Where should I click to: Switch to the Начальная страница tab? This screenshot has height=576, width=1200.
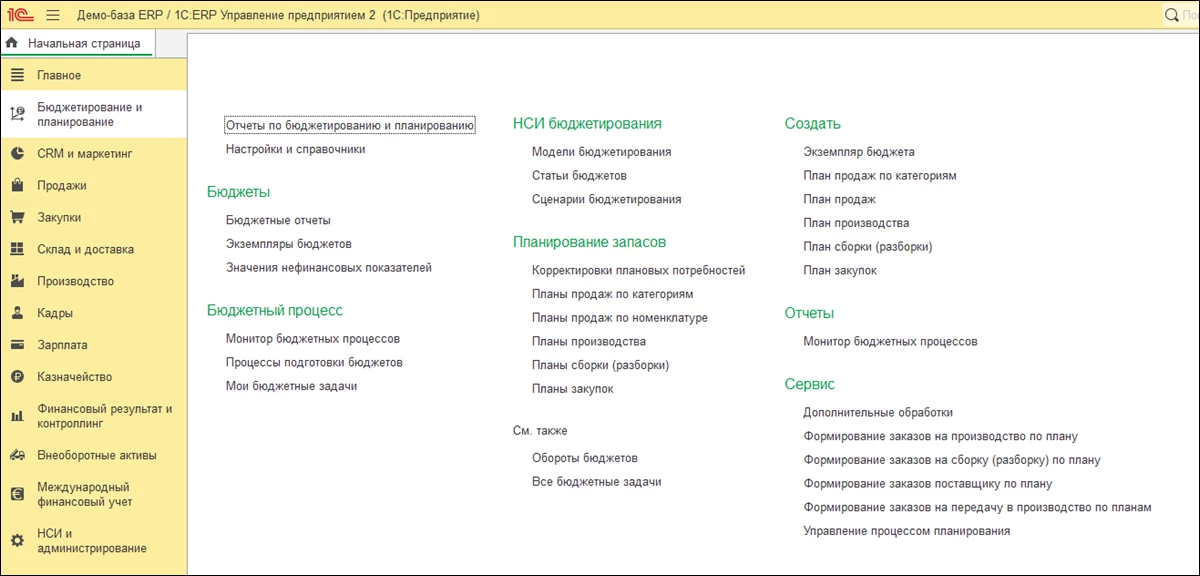click(77, 43)
